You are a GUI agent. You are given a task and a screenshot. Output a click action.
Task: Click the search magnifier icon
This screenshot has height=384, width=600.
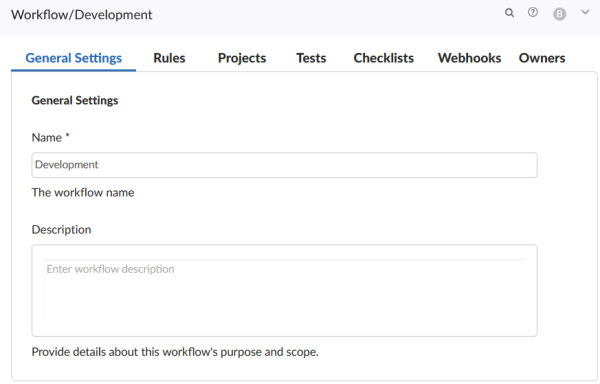pyautogui.click(x=509, y=13)
